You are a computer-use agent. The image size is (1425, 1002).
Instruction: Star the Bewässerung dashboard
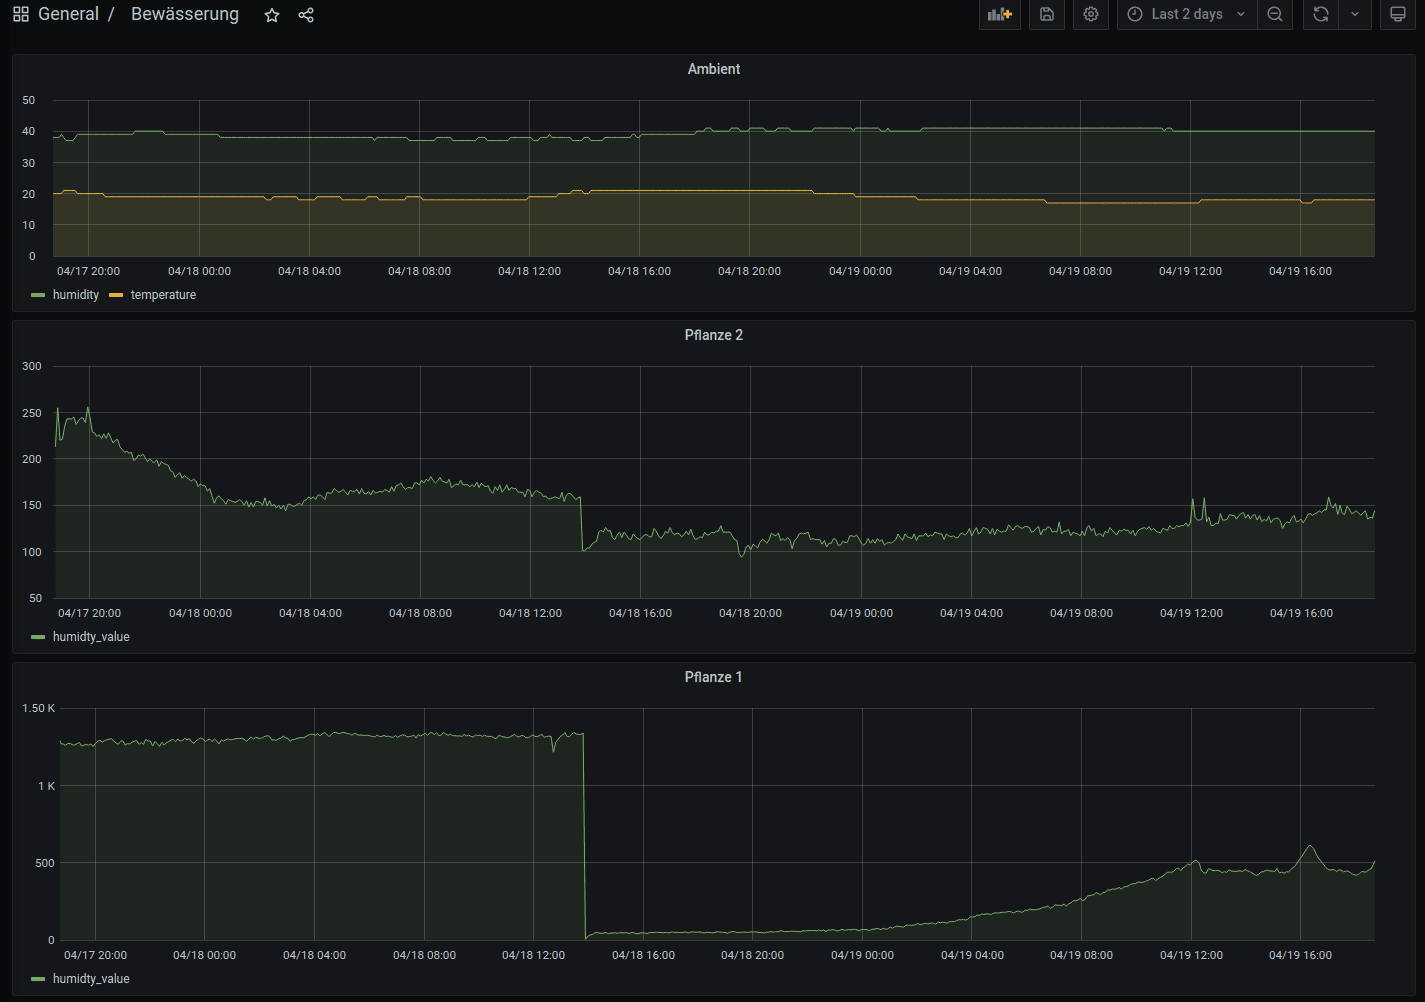(x=272, y=15)
